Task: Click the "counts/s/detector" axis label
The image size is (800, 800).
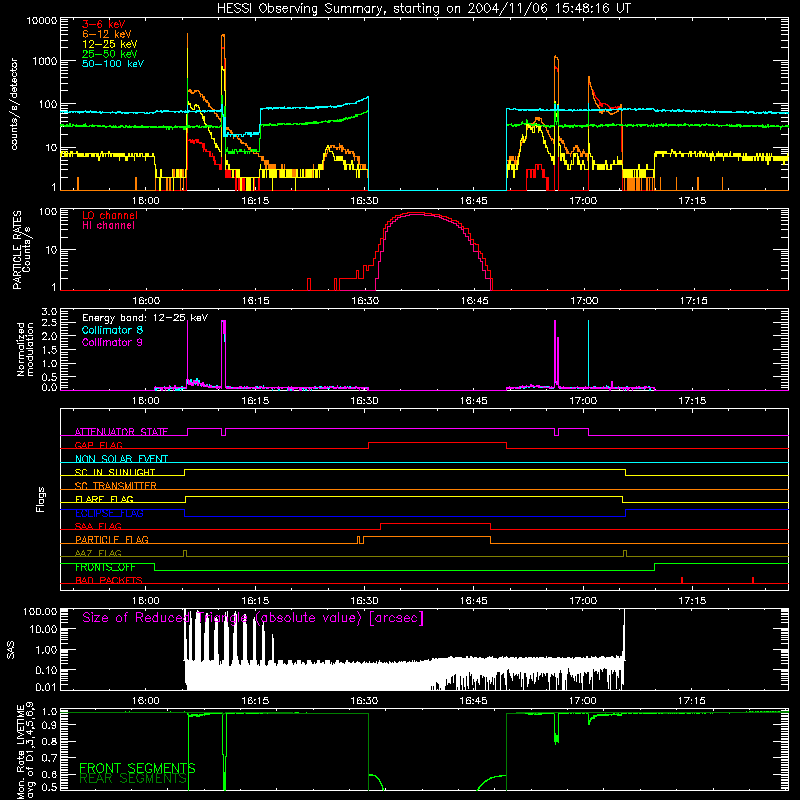Action: [x=14, y=104]
